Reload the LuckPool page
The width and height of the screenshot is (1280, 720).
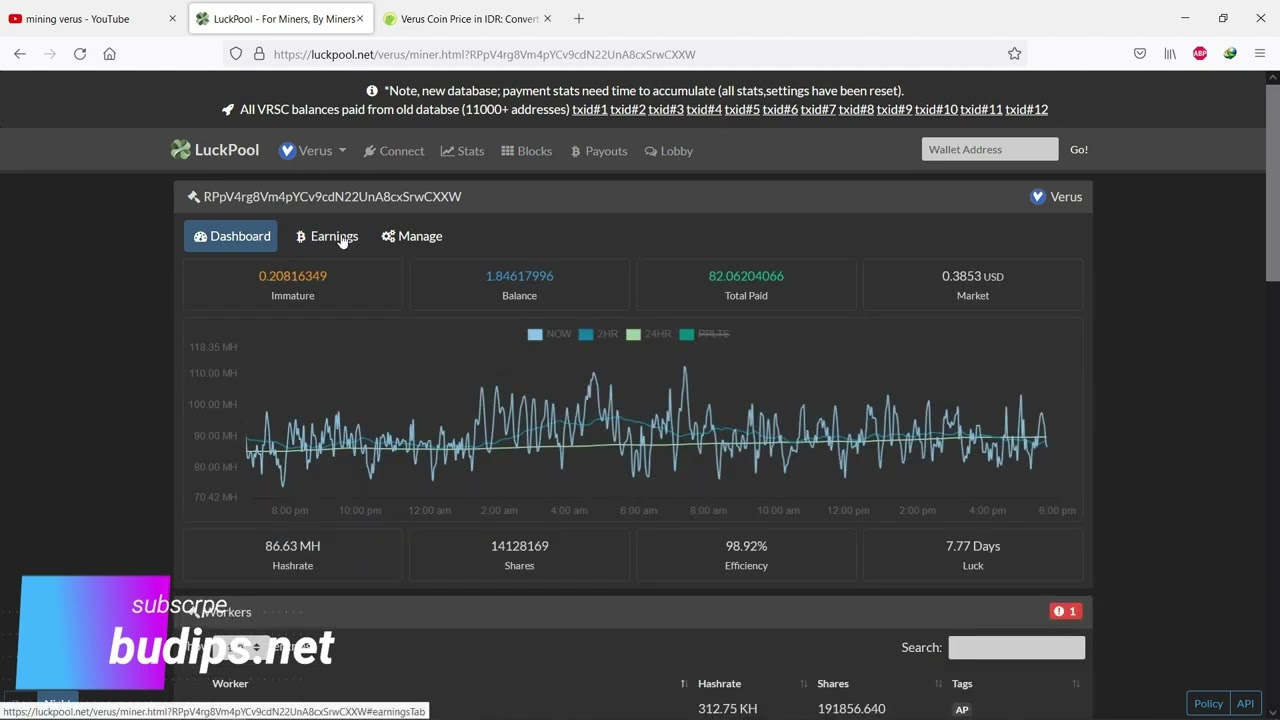[80, 54]
